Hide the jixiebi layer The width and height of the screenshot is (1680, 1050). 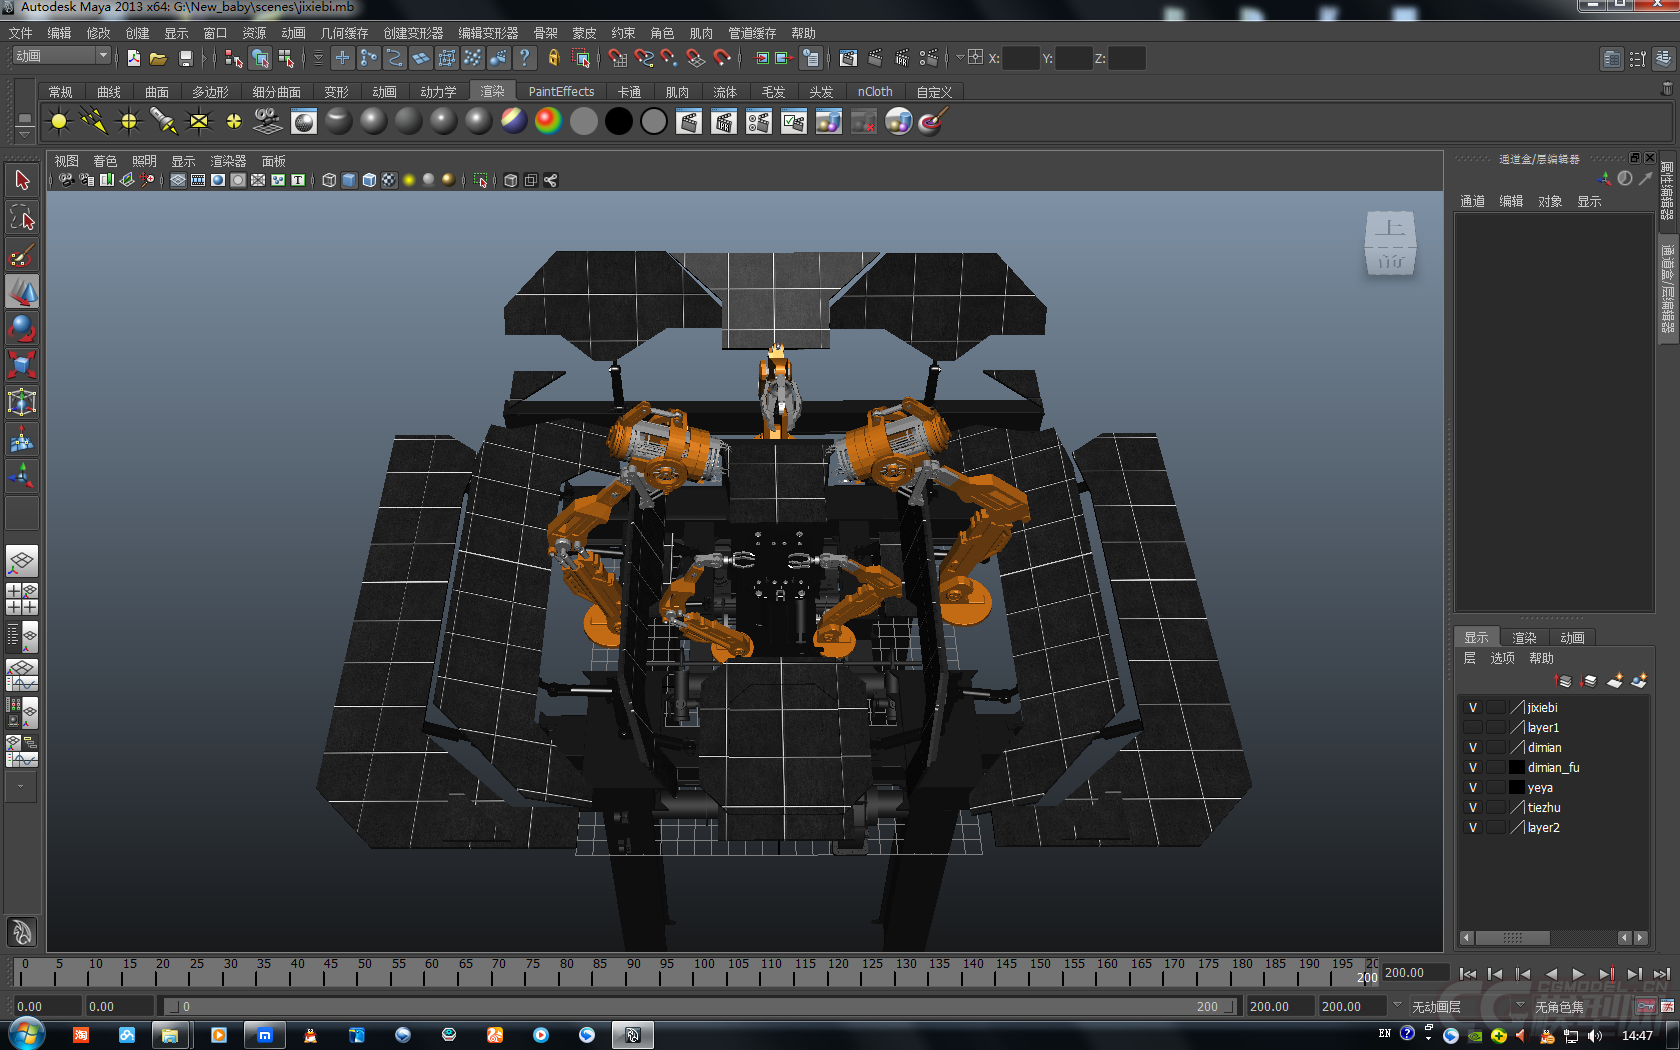[1472, 708]
